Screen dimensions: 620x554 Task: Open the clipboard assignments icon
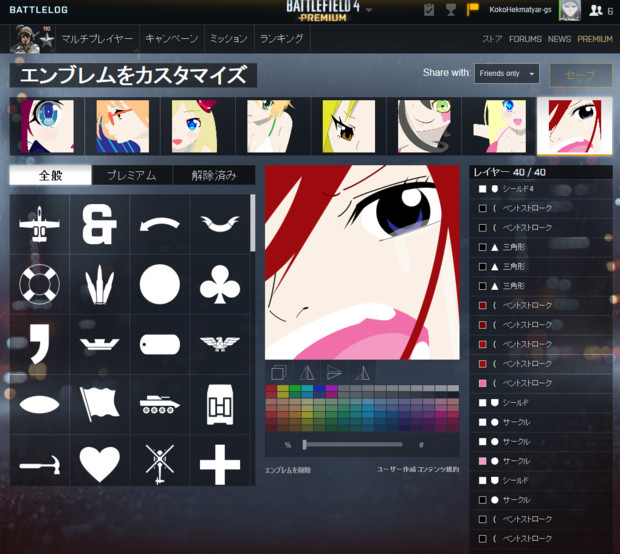pyautogui.click(x=429, y=9)
